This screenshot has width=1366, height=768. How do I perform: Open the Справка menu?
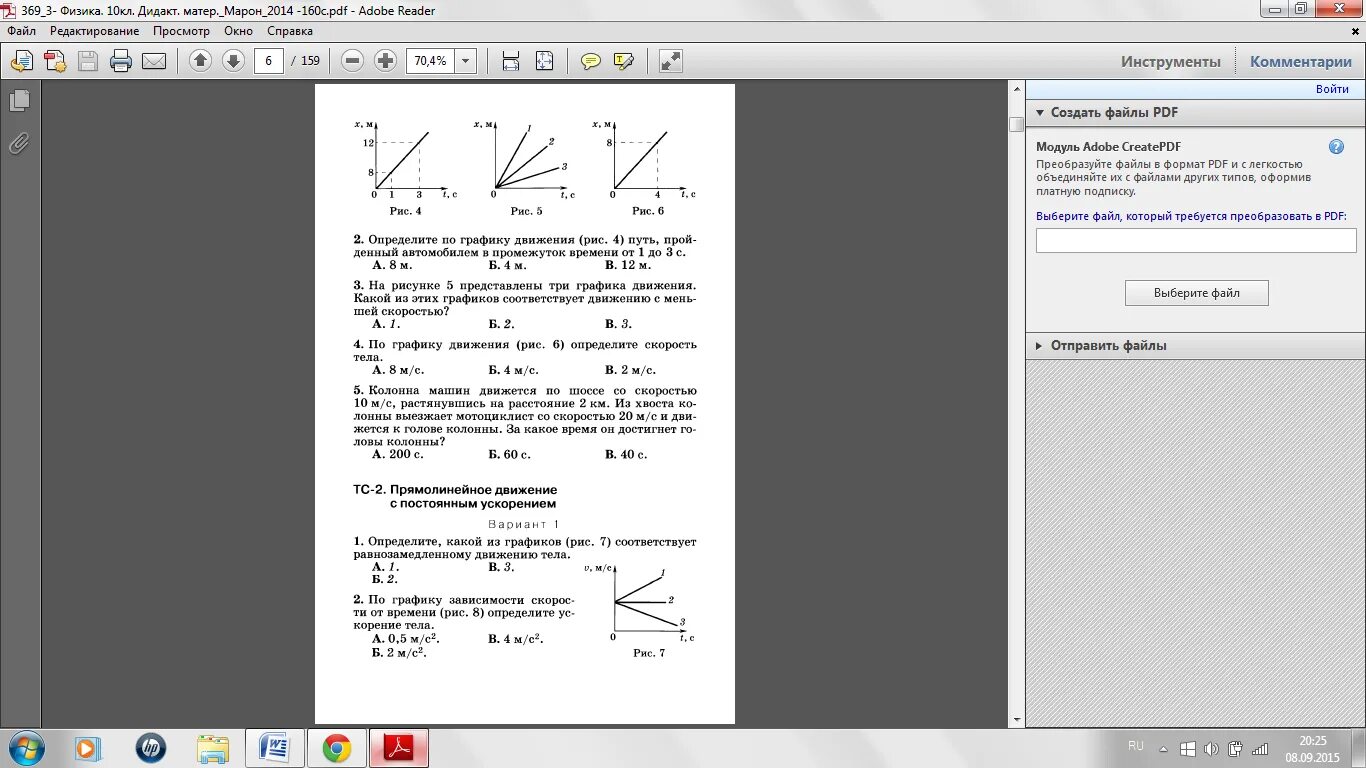pos(290,31)
